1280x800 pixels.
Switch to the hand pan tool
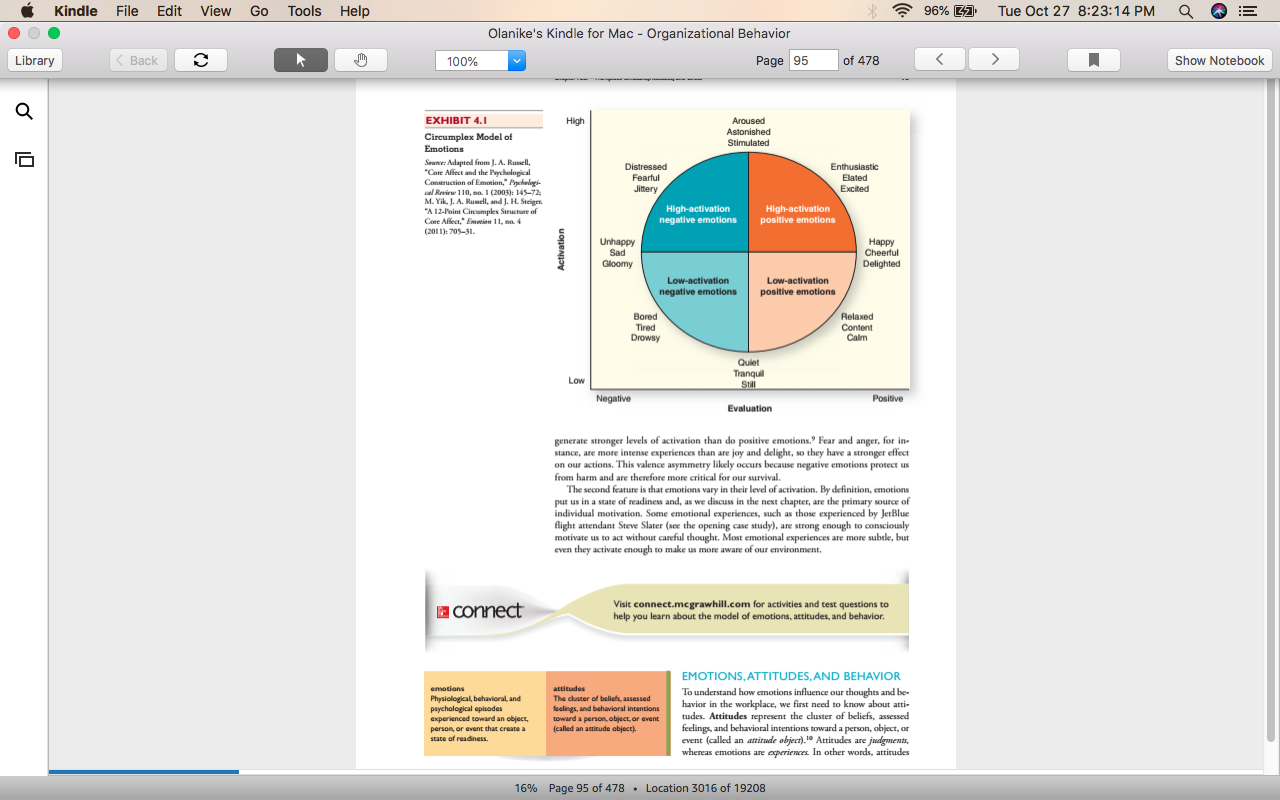click(x=361, y=60)
